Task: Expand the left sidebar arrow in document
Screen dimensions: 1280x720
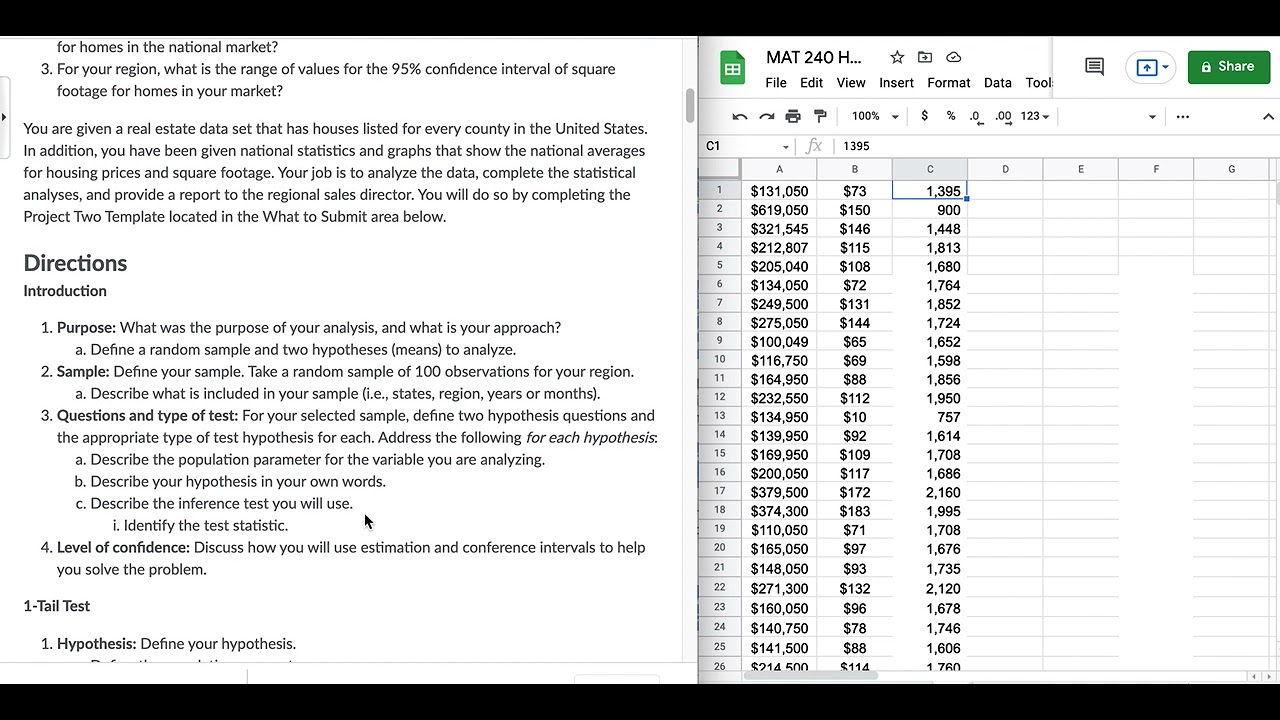Action: 4,117
